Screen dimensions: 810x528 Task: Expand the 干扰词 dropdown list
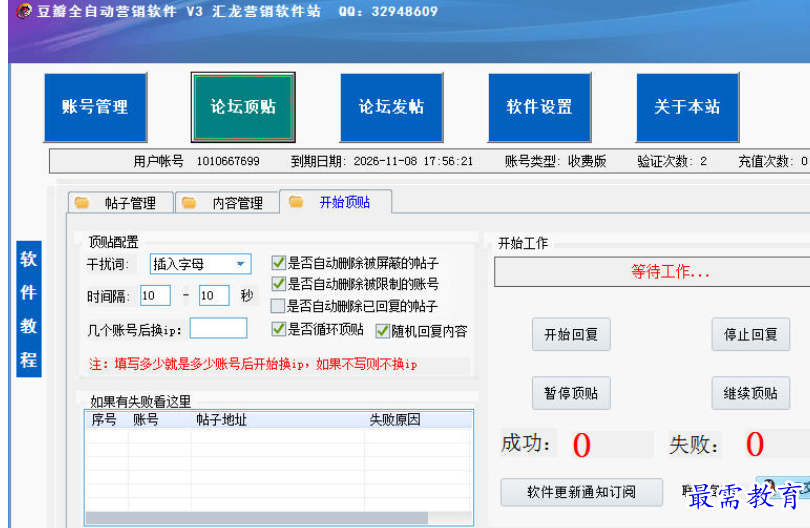pos(241,264)
